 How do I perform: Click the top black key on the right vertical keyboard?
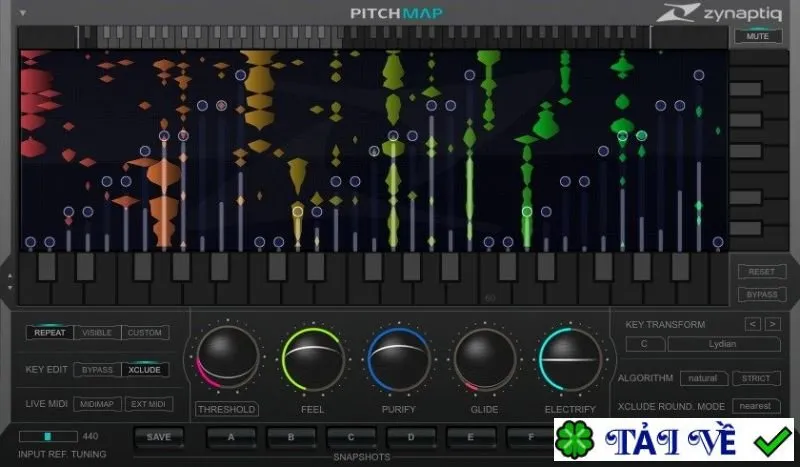coord(745,89)
